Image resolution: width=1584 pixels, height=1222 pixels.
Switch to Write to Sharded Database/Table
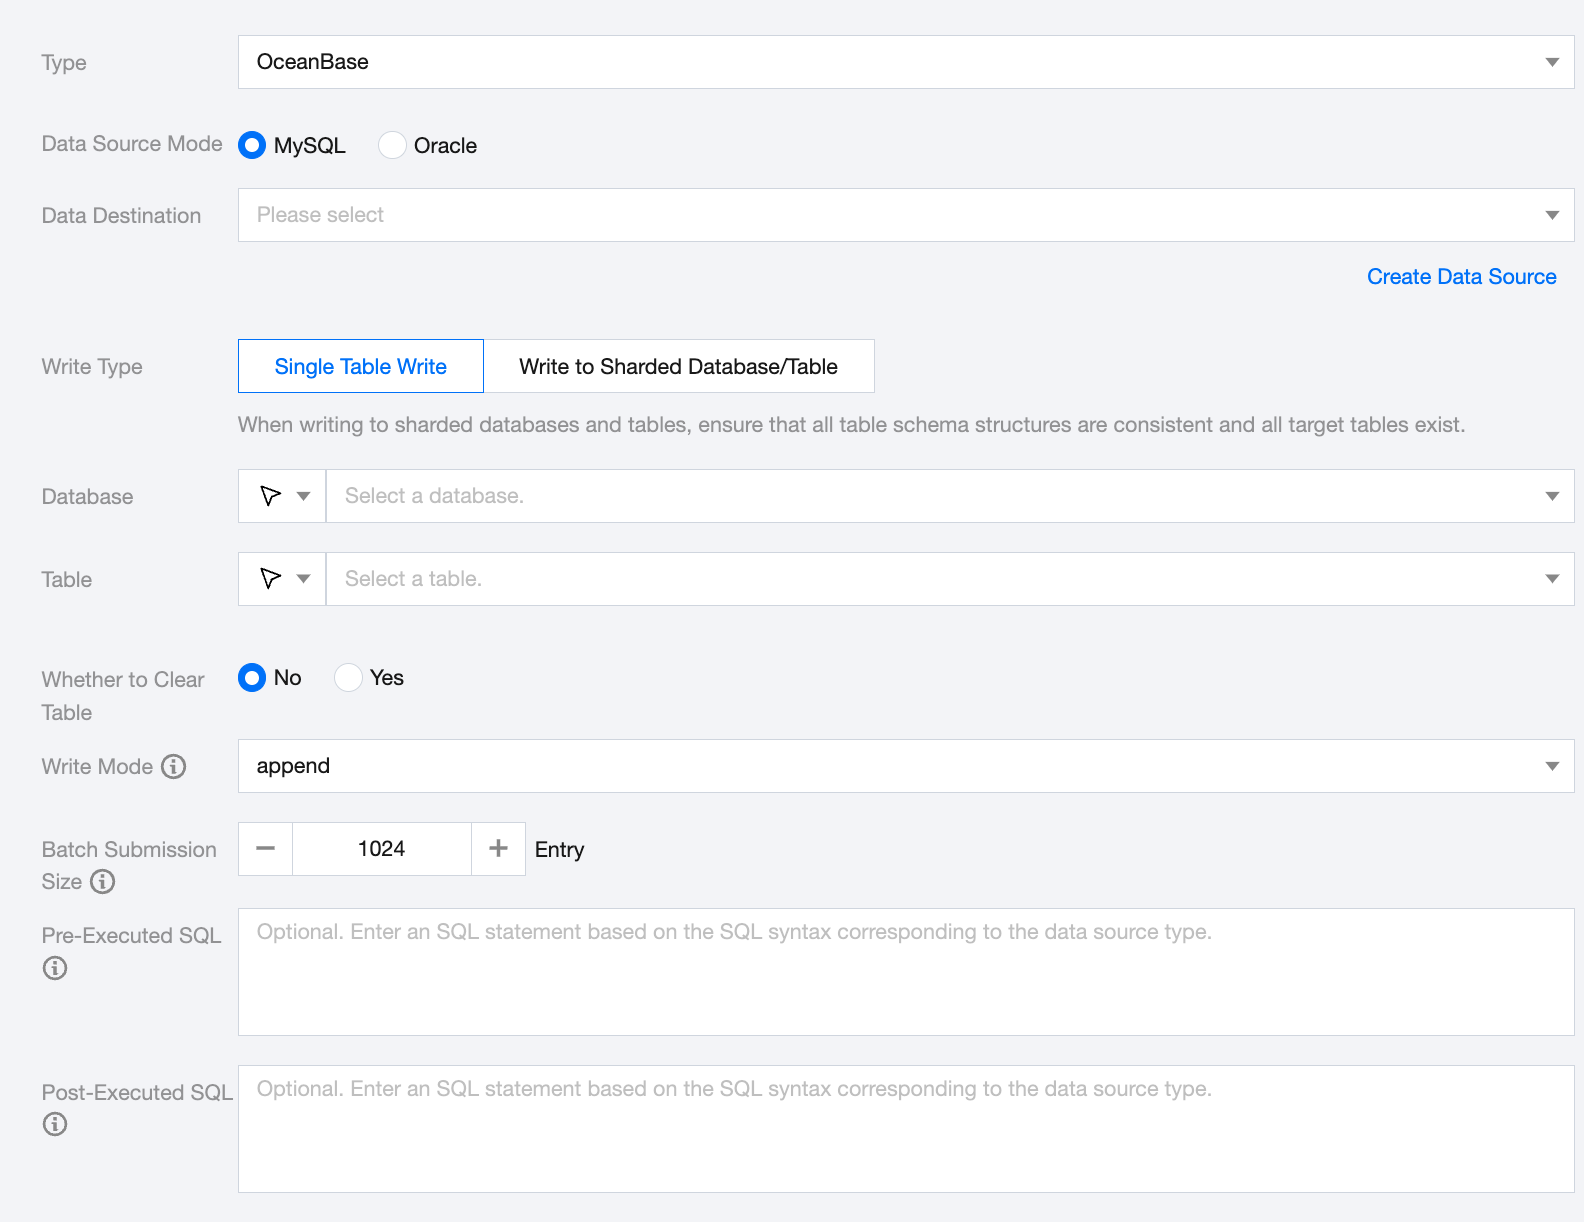pyautogui.click(x=678, y=367)
